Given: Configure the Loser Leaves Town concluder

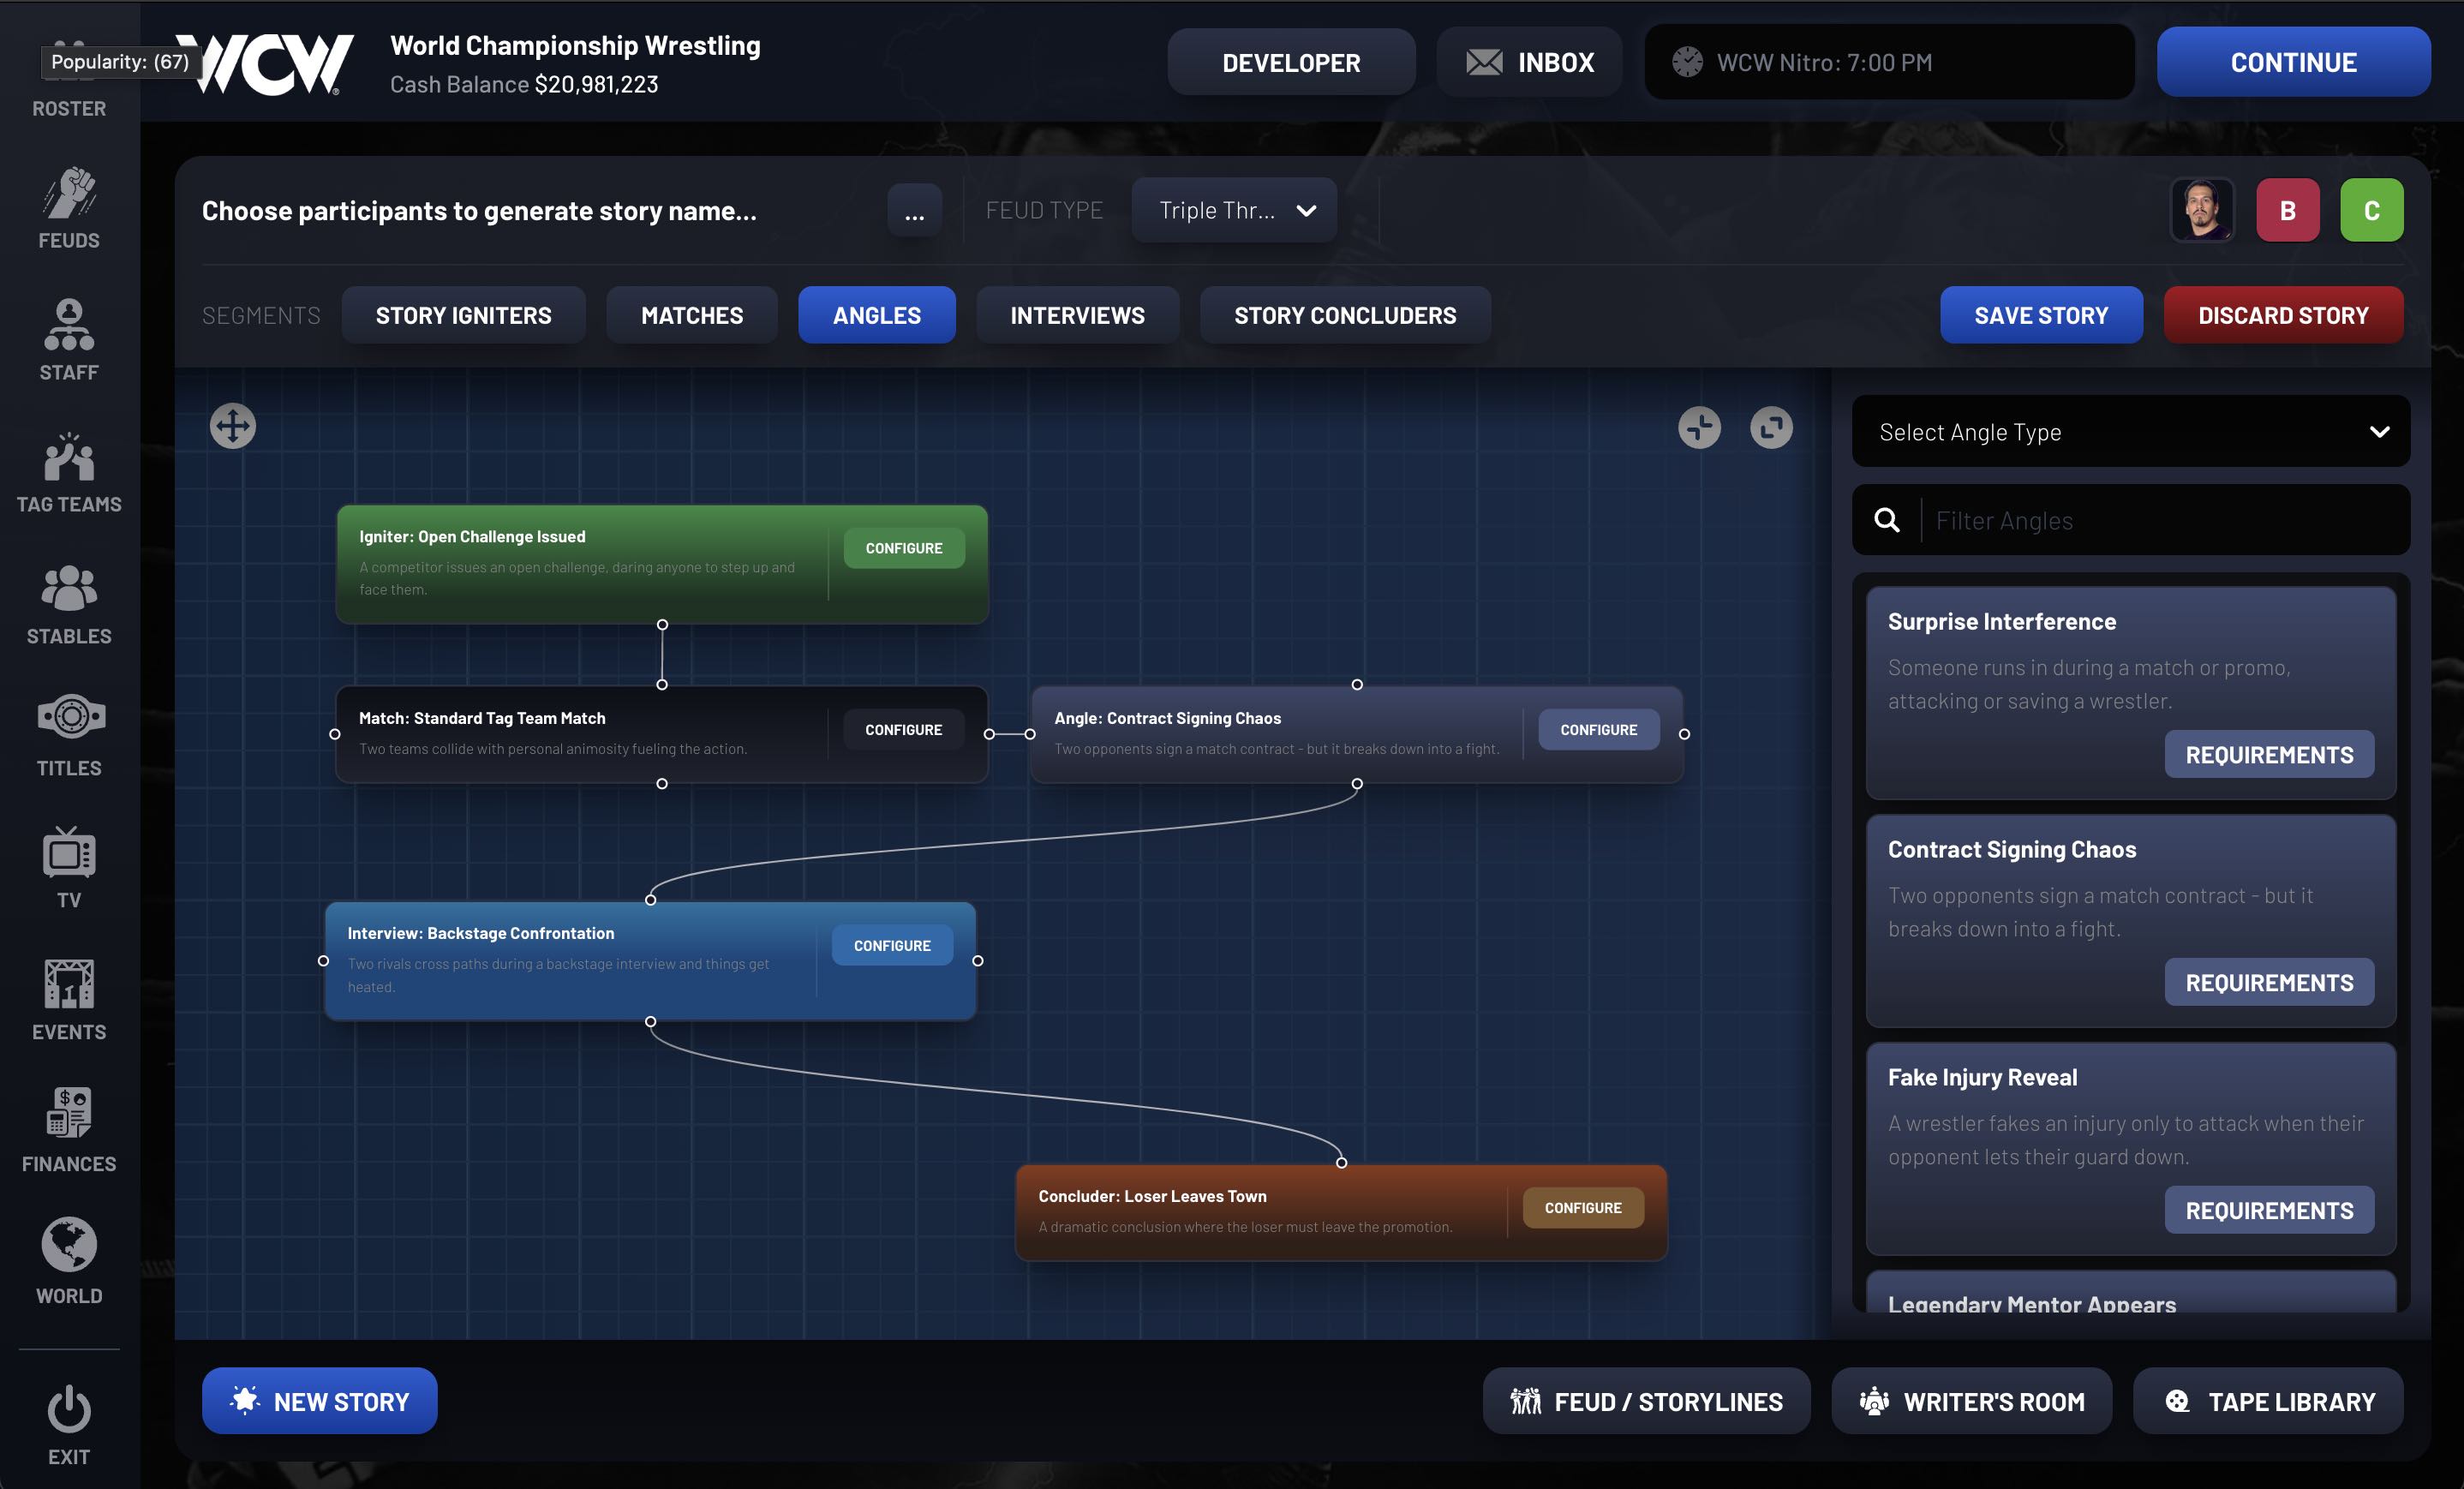Looking at the screenshot, I should click(1583, 1208).
